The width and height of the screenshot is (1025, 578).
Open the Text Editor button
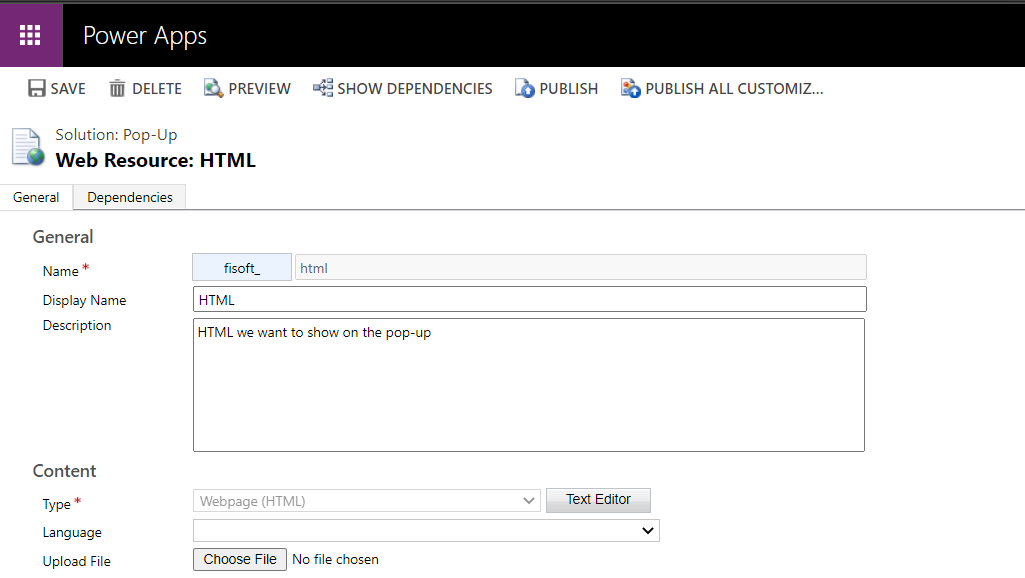[598, 500]
